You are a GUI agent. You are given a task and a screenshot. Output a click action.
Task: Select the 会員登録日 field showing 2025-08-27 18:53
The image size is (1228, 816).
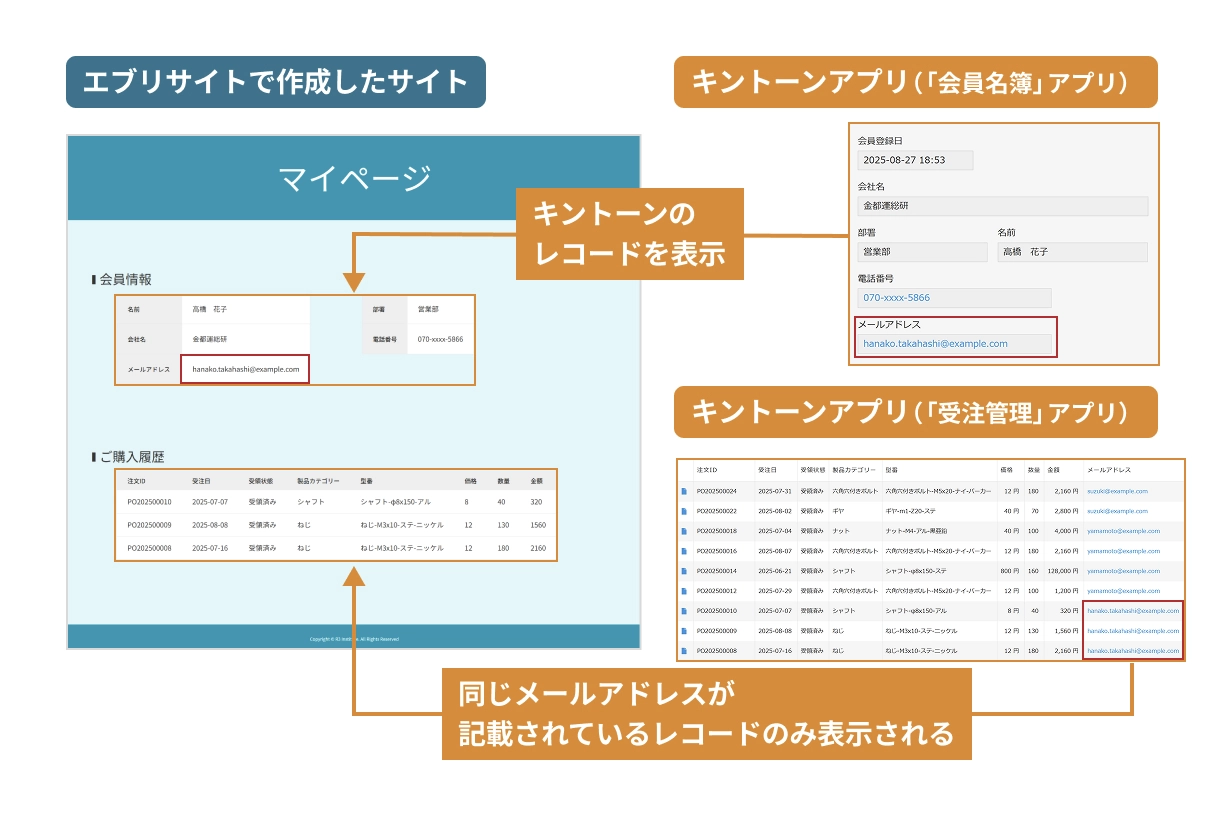pos(915,160)
